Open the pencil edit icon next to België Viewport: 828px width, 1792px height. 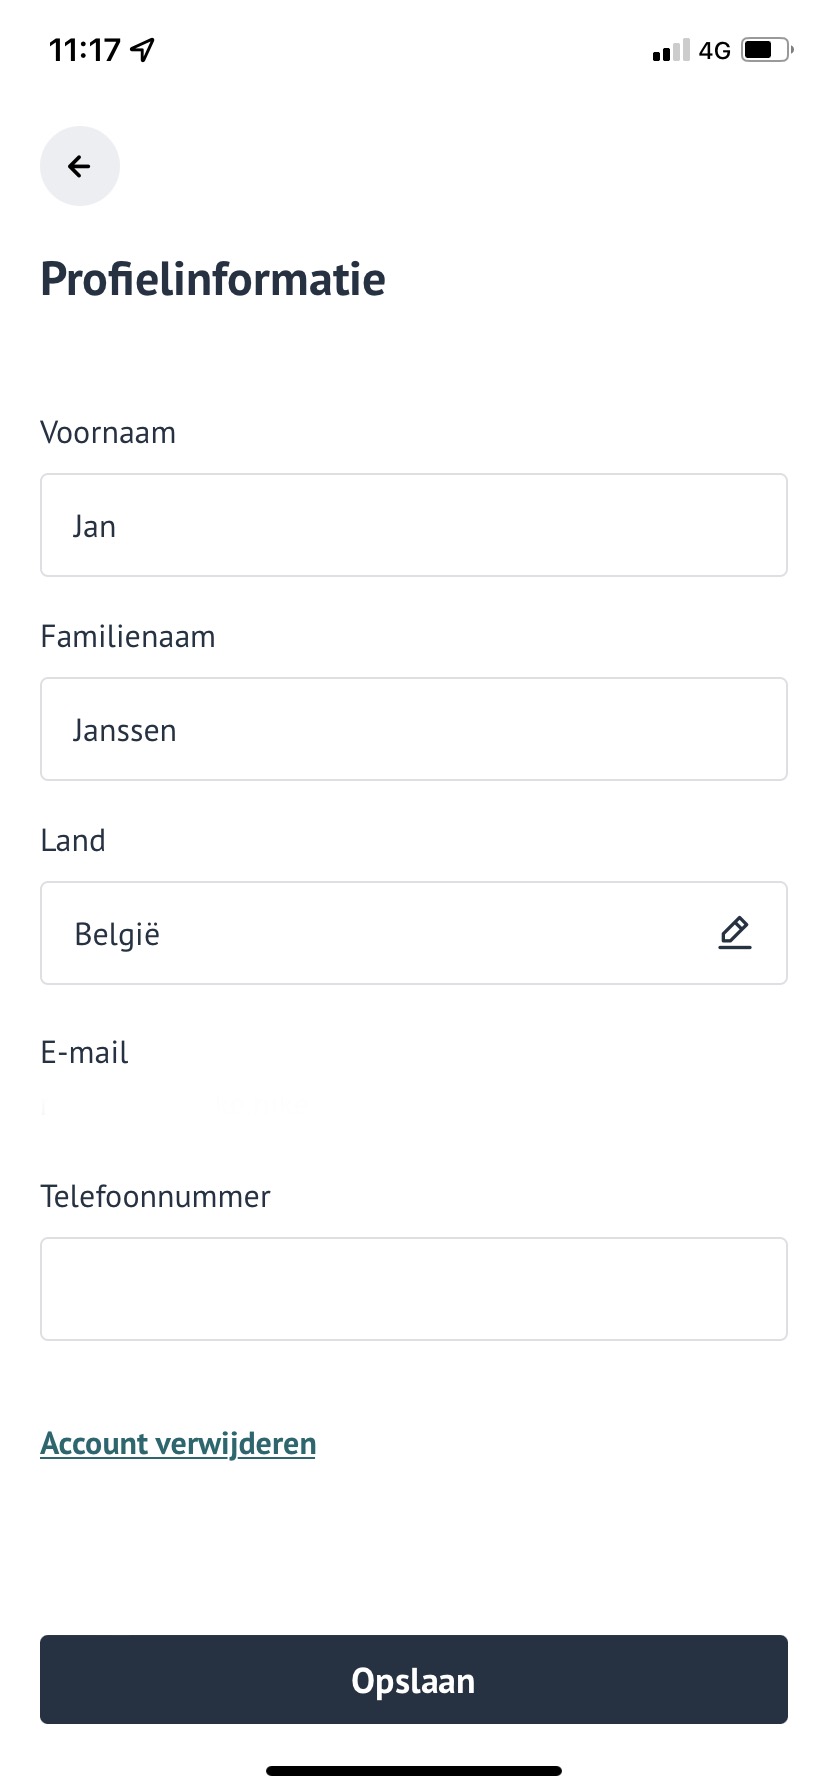pos(734,932)
